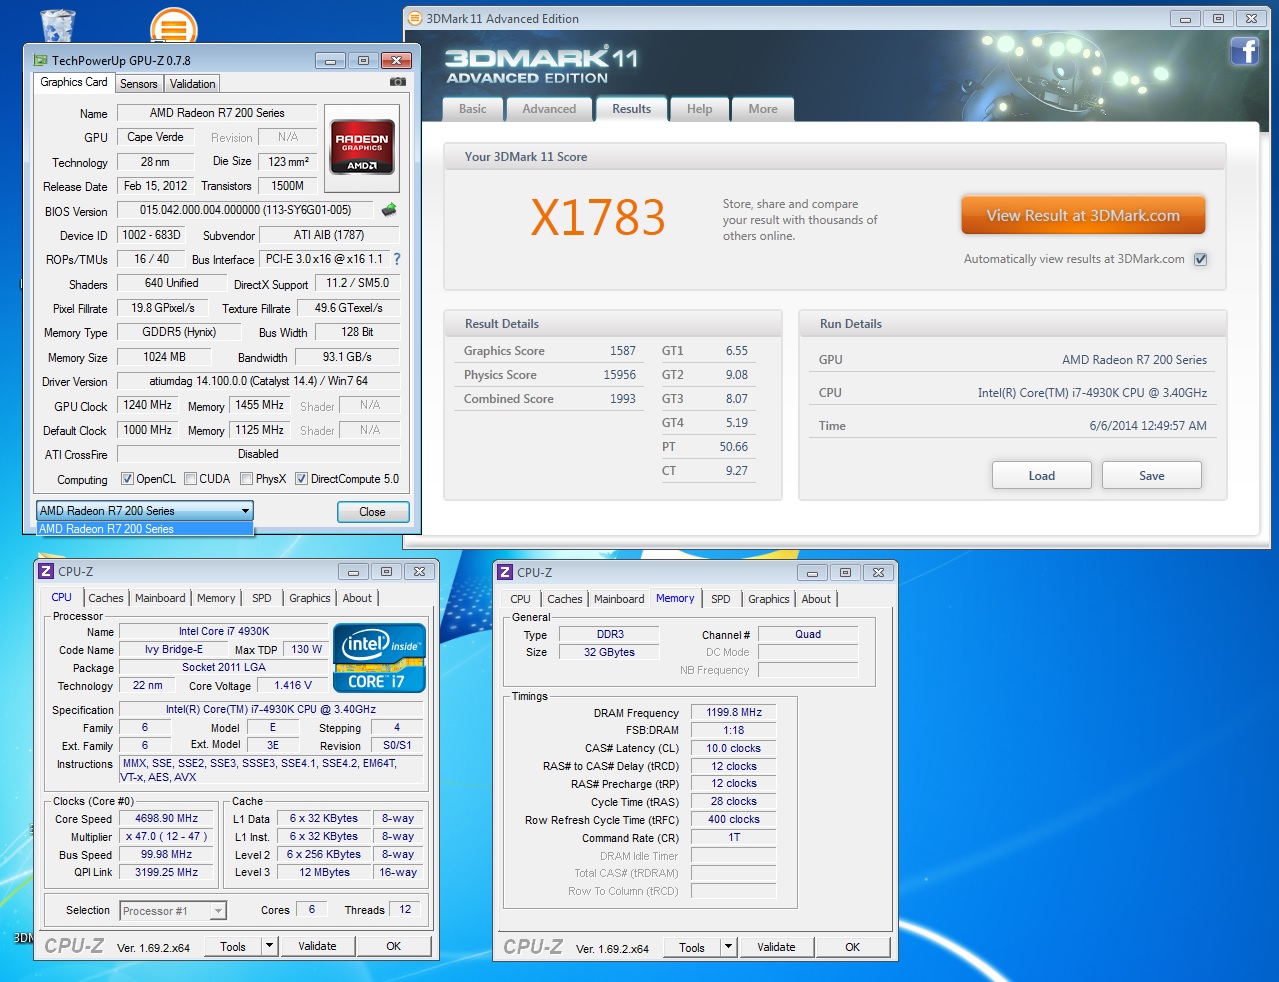Click Tools button in left CPU-Z window
Screen dimensions: 1279x982
click(x=233, y=946)
